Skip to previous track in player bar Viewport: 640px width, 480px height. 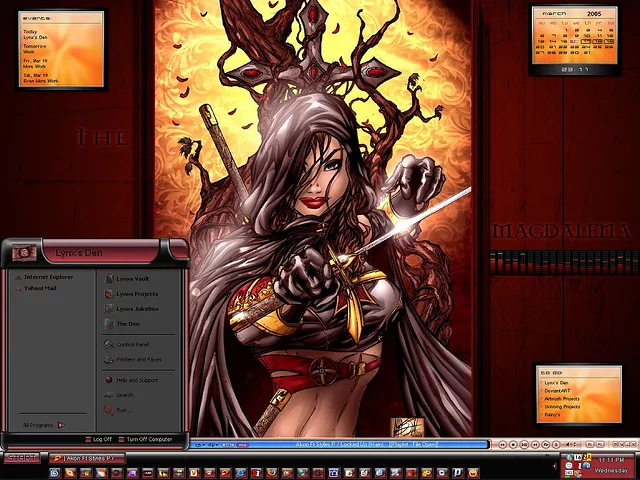point(502,444)
